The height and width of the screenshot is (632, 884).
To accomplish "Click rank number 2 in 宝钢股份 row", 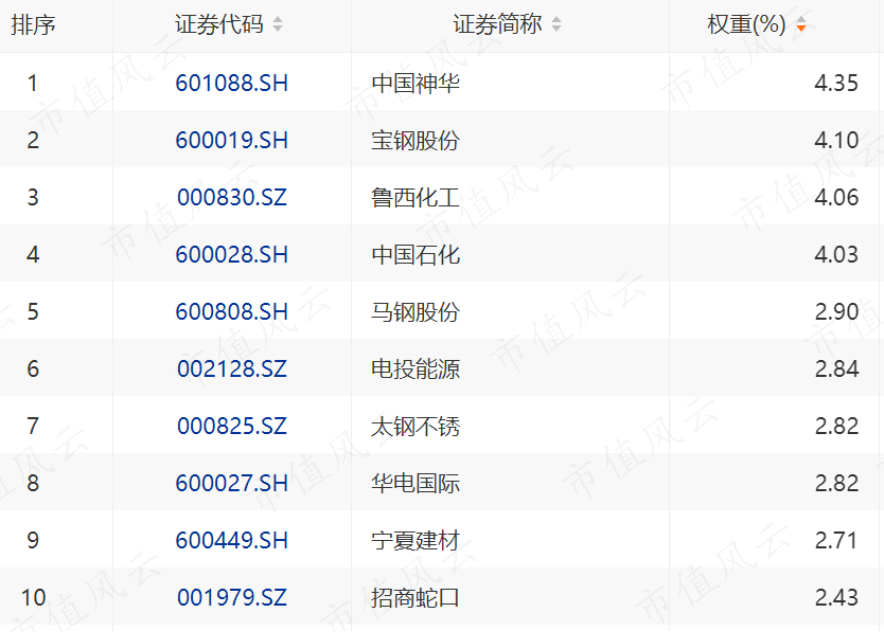I will point(33,140).
